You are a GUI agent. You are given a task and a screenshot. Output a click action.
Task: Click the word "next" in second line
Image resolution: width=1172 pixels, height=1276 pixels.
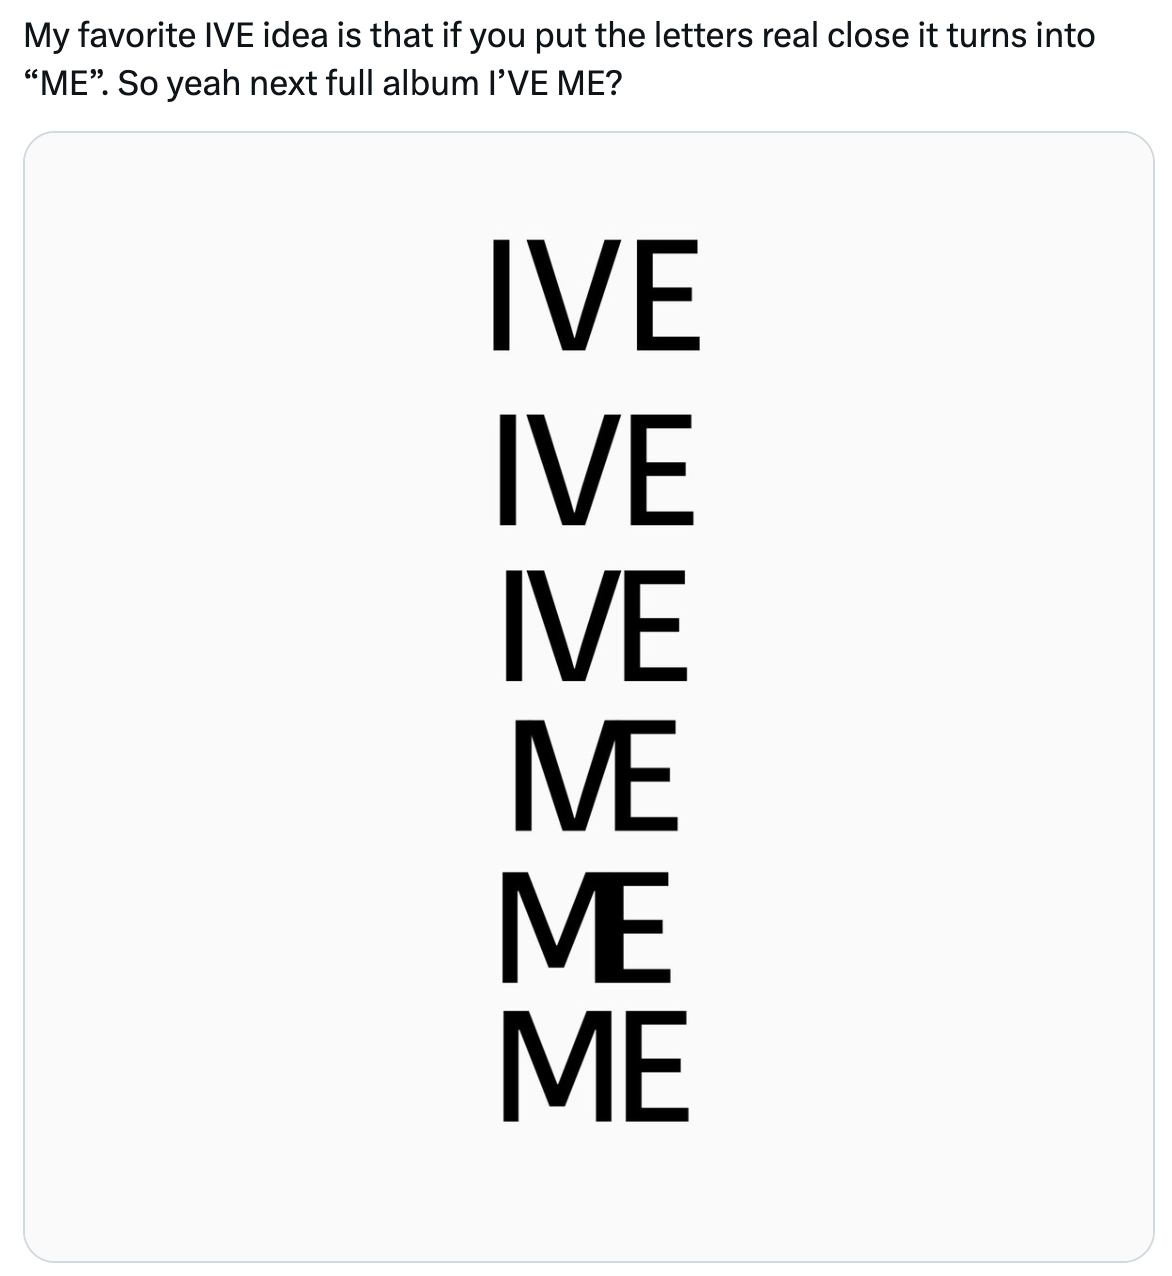(x=282, y=83)
